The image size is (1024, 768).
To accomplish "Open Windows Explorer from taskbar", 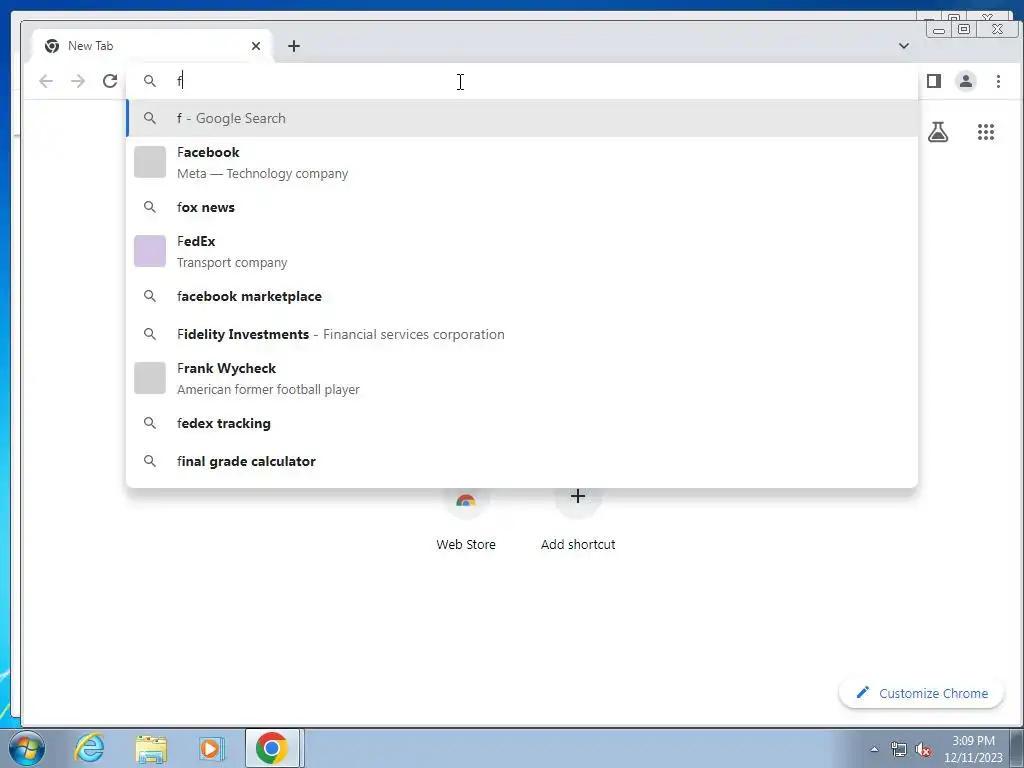I will point(151,748).
